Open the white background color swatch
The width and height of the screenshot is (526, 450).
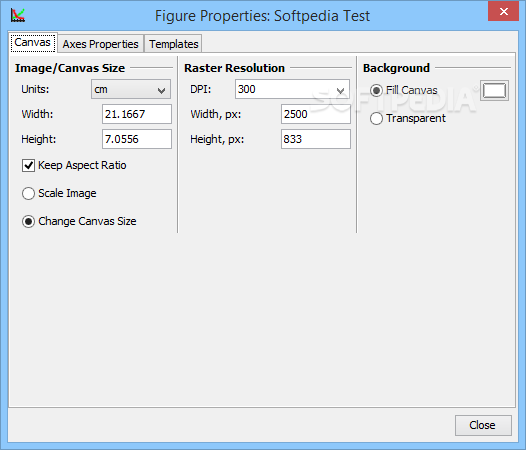[494, 91]
